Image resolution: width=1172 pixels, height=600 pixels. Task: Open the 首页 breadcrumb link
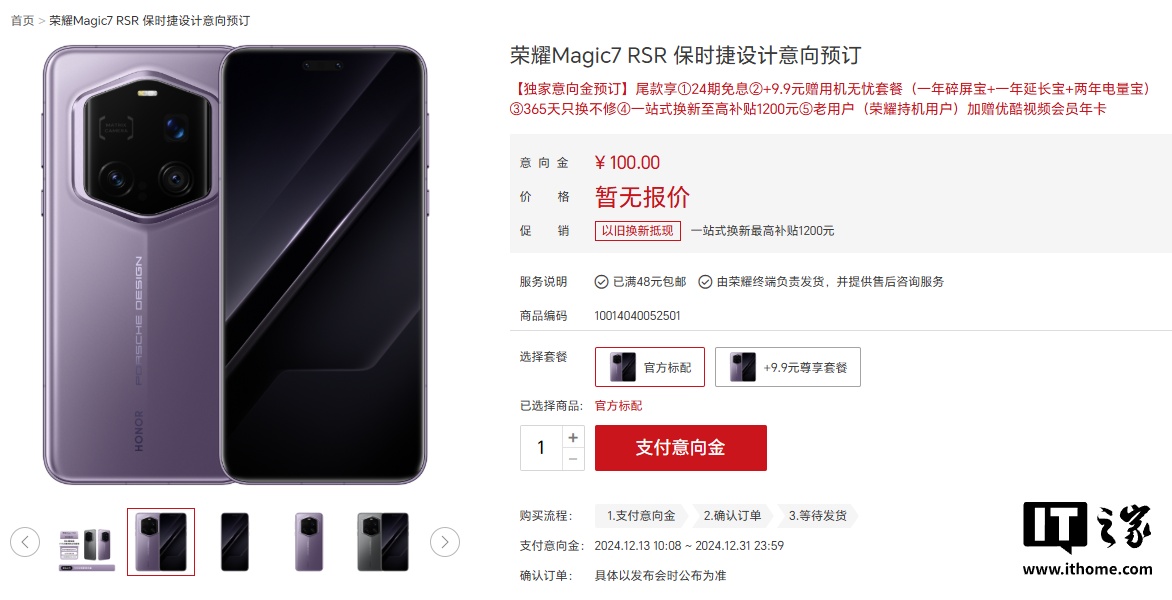coord(22,21)
